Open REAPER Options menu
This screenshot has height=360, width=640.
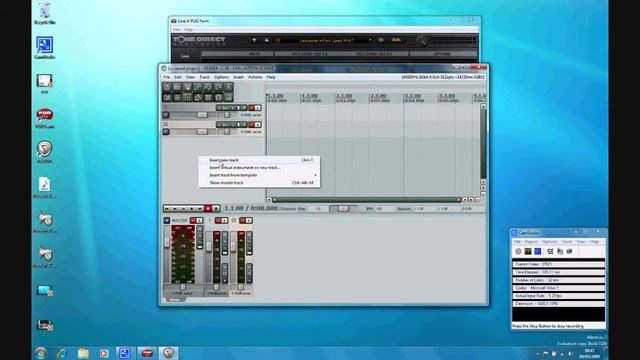tap(221, 77)
